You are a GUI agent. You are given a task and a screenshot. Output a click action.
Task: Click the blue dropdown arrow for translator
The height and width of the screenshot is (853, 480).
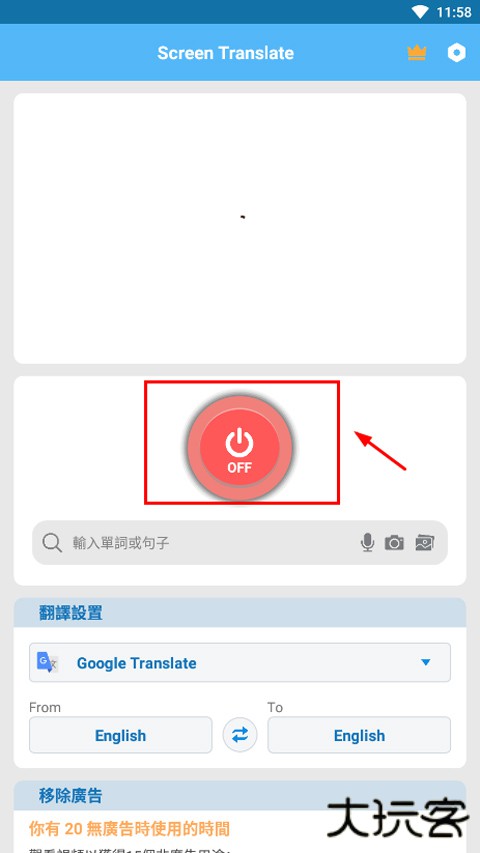426,663
